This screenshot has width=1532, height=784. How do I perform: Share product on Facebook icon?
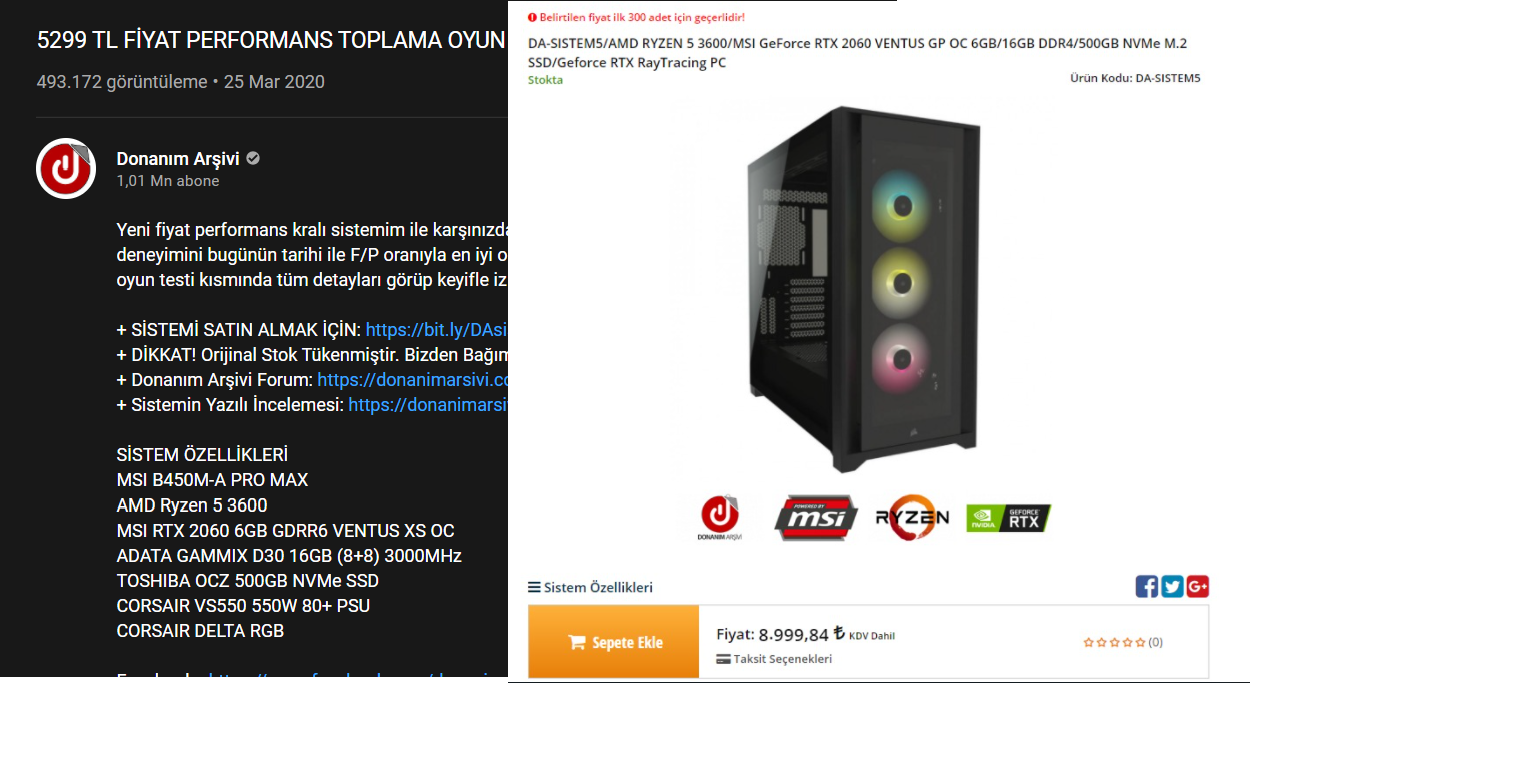click(1147, 587)
